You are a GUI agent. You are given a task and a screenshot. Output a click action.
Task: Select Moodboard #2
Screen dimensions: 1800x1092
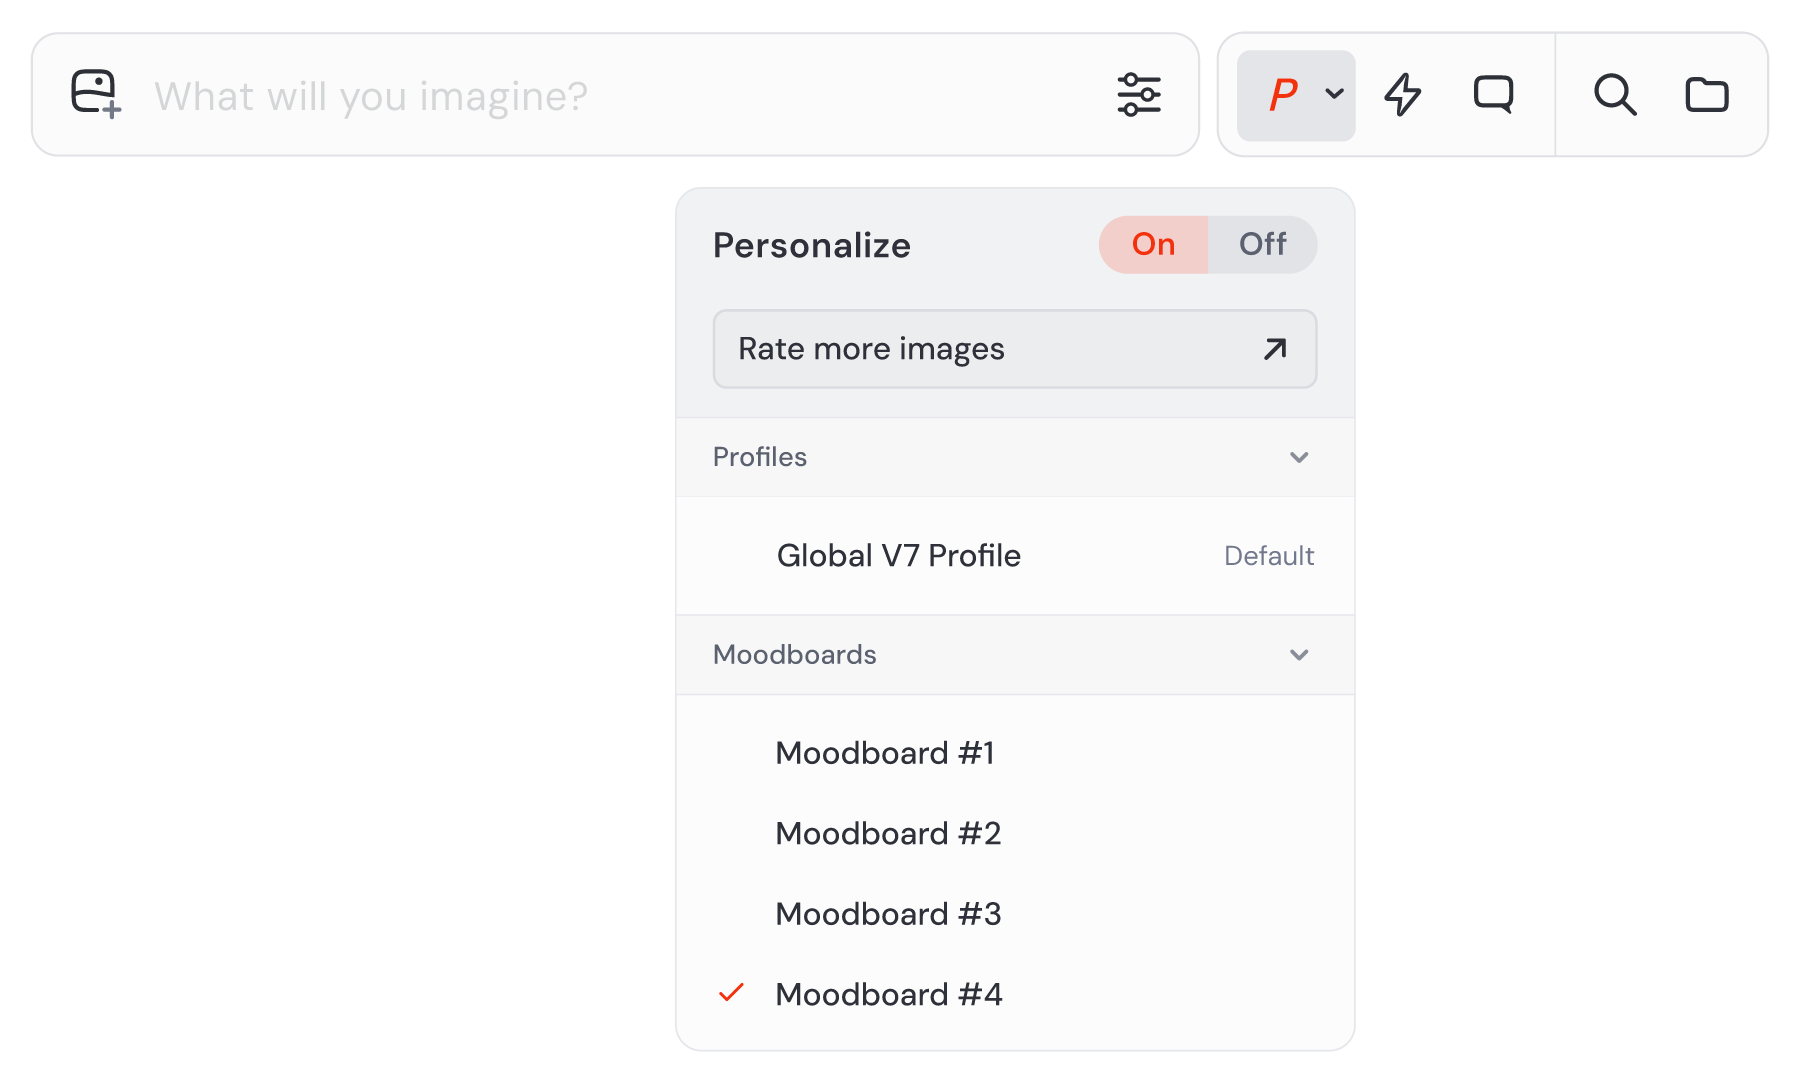click(x=888, y=833)
